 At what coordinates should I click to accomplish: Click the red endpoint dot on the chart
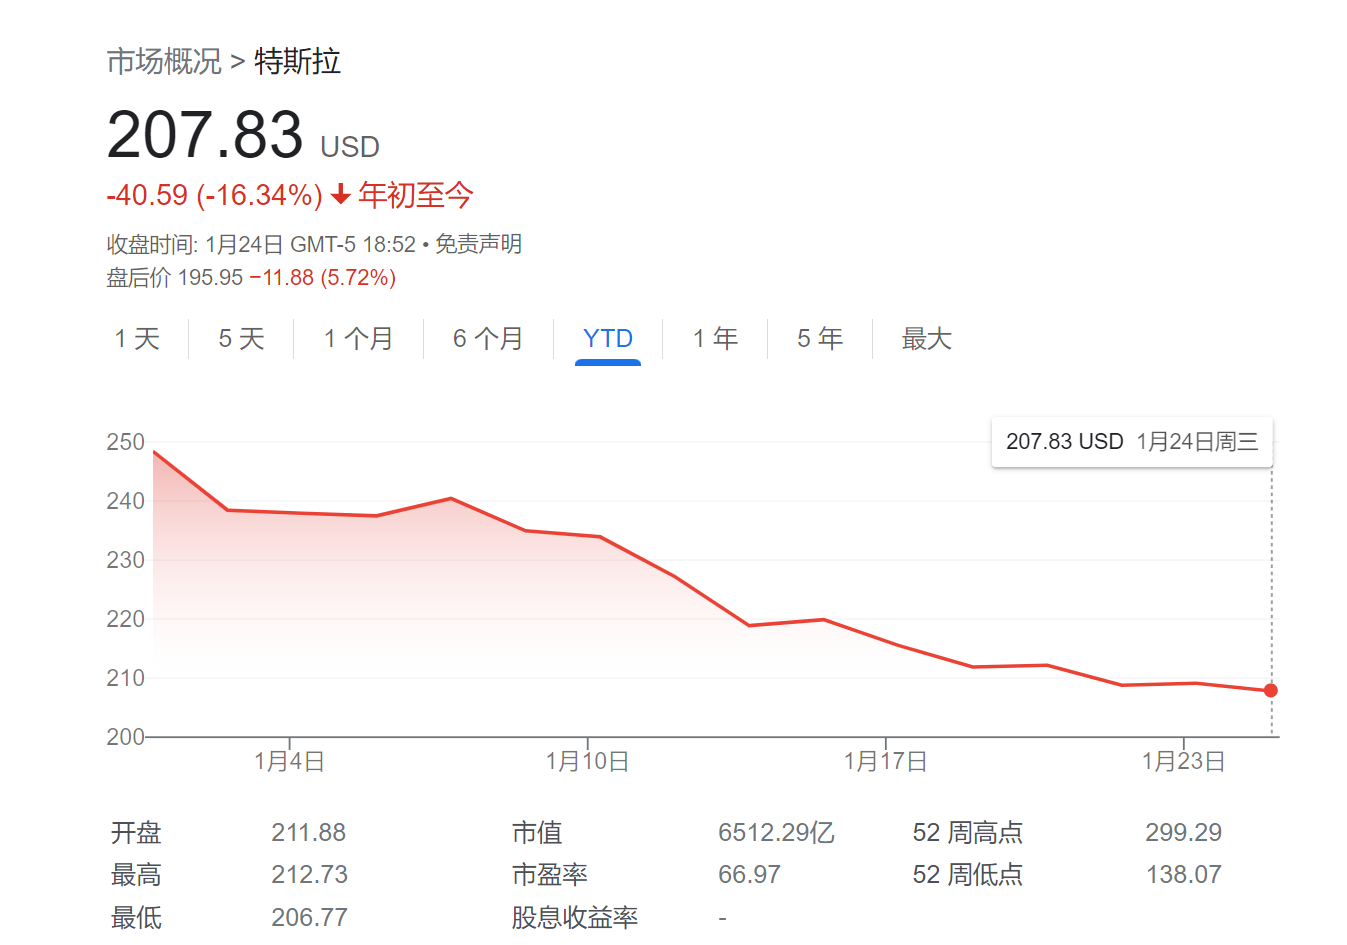[x=1270, y=690]
